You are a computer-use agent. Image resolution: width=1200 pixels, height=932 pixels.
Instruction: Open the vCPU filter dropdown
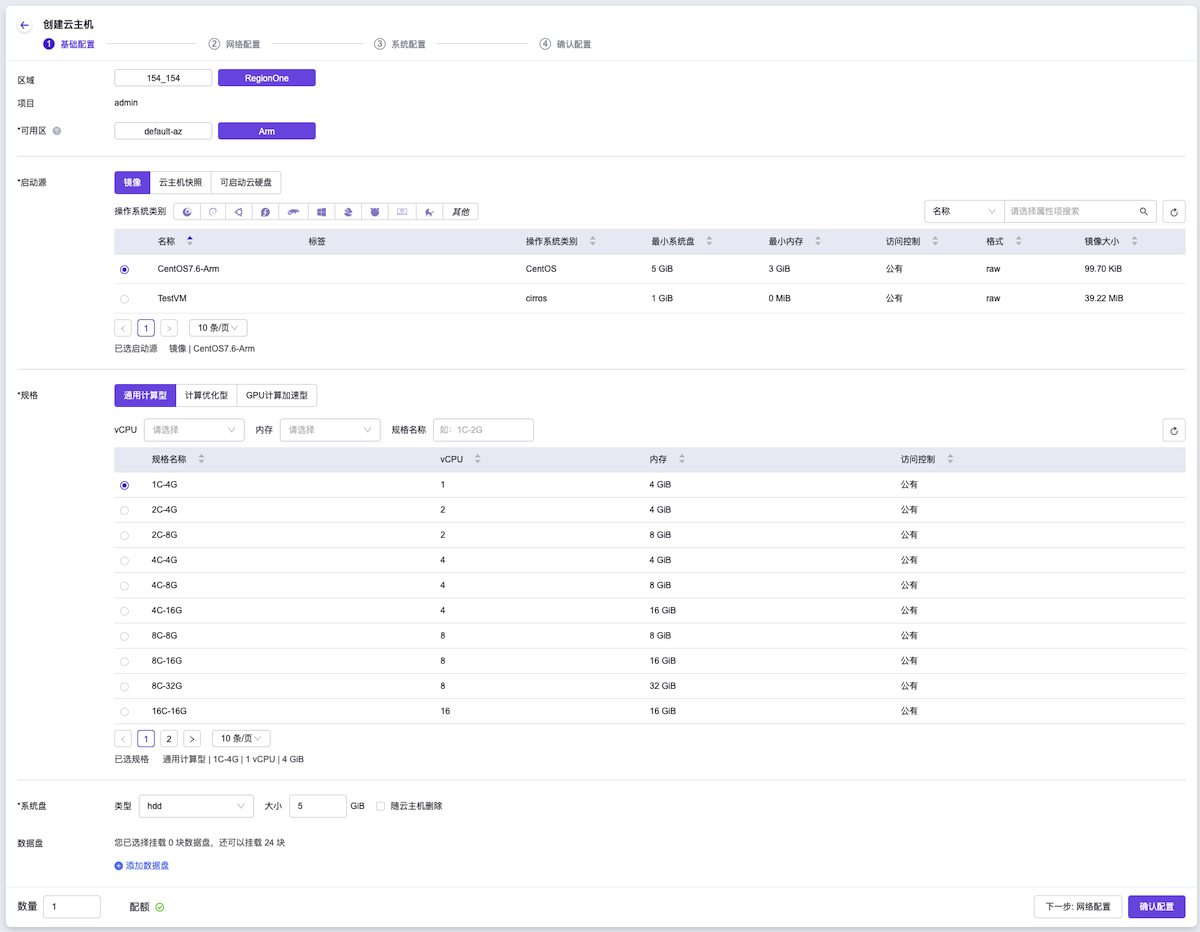click(x=194, y=430)
